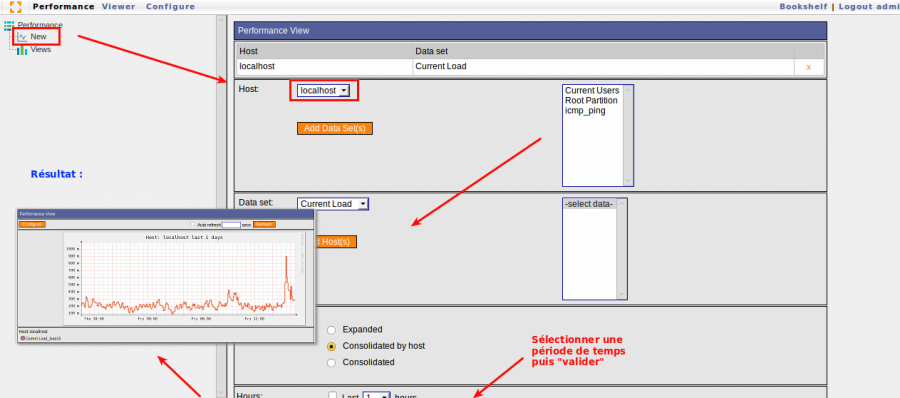Open the Configure menu
Image resolution: width=900 pixels, height=398 pixels.
coord(170,7)
